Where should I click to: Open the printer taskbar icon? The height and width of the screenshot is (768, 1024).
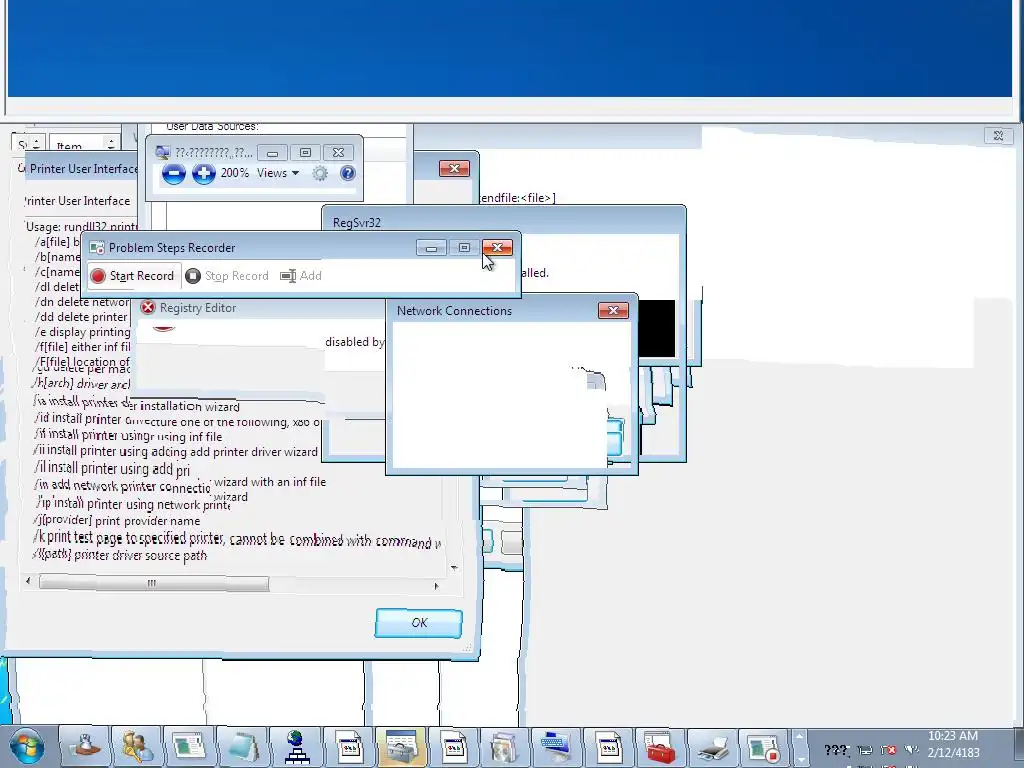712,746
